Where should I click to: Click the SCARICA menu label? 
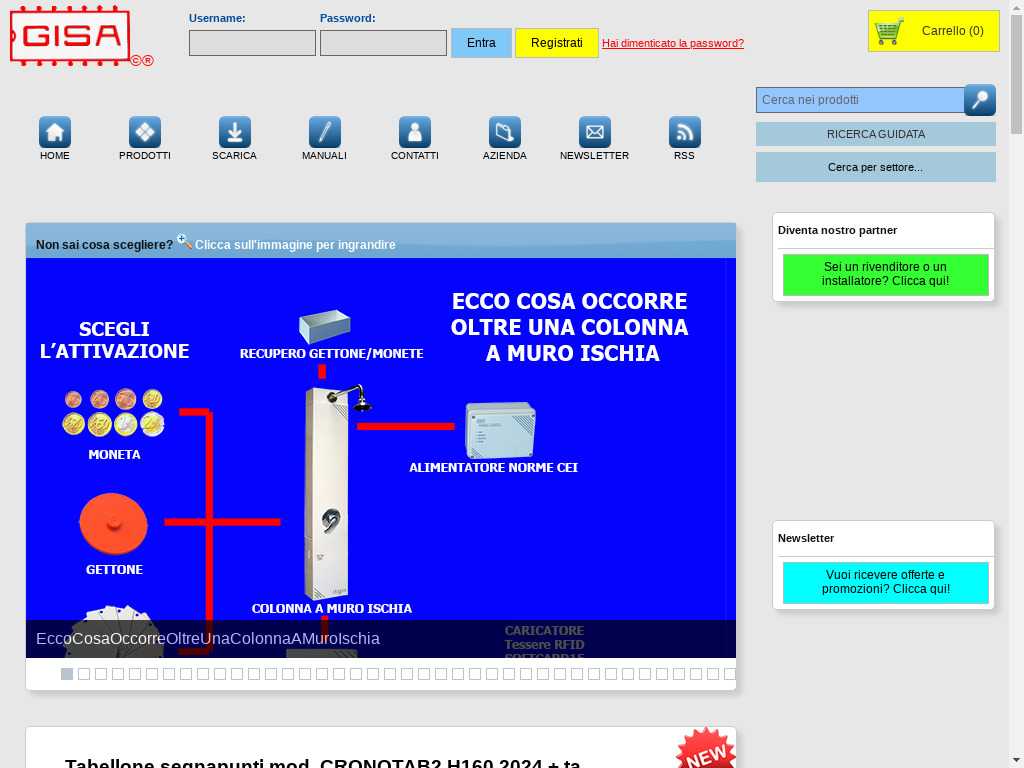234,155
